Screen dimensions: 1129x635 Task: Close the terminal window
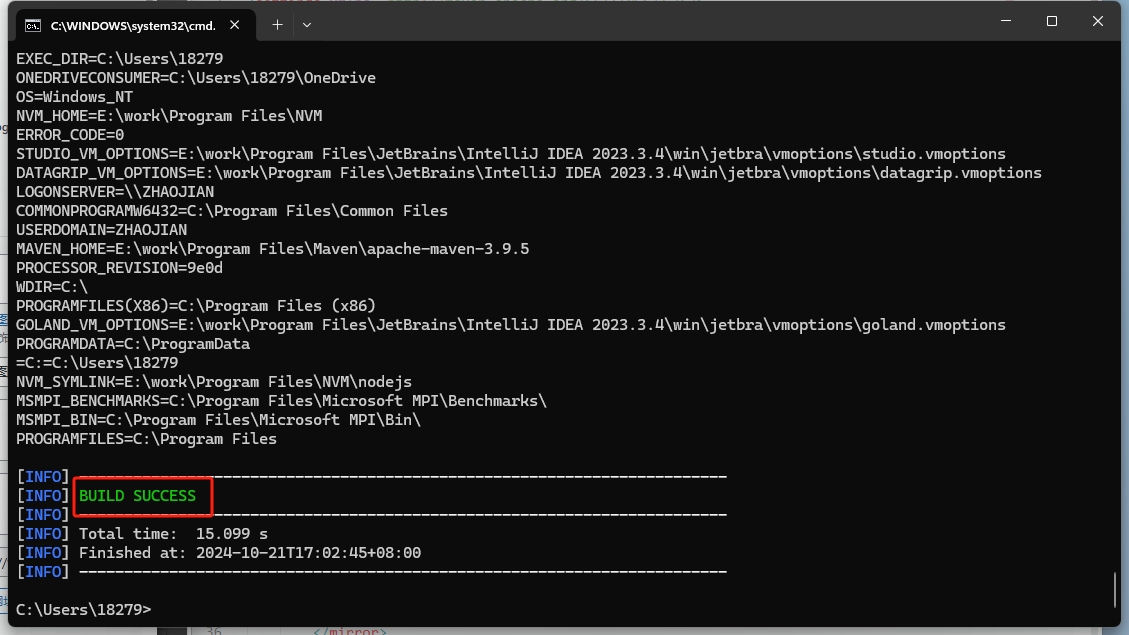point(1097,21)
